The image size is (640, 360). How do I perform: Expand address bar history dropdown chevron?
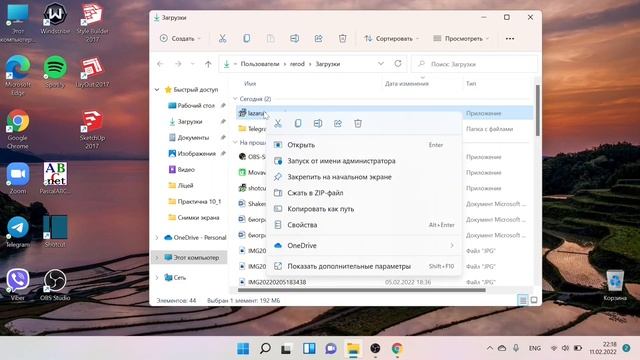pos(381,64)
